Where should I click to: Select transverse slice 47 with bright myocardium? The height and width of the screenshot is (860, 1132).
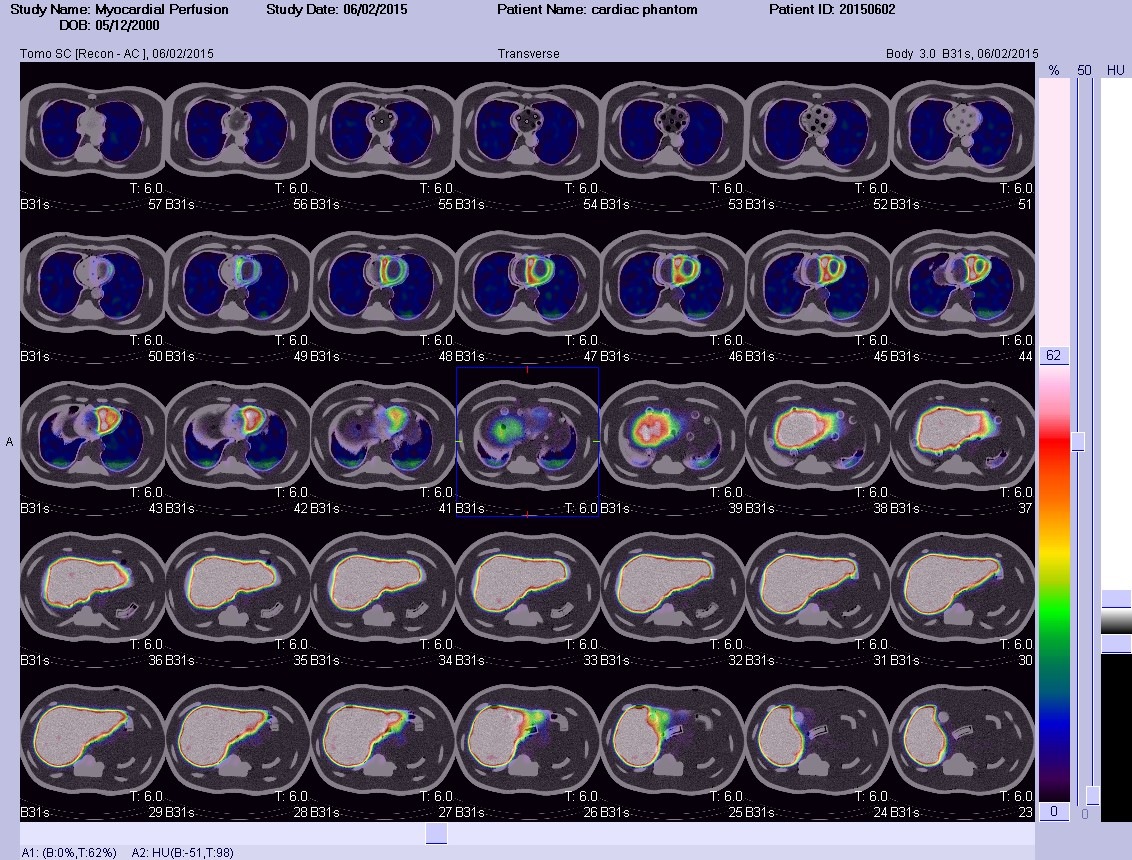coord(527,290)
